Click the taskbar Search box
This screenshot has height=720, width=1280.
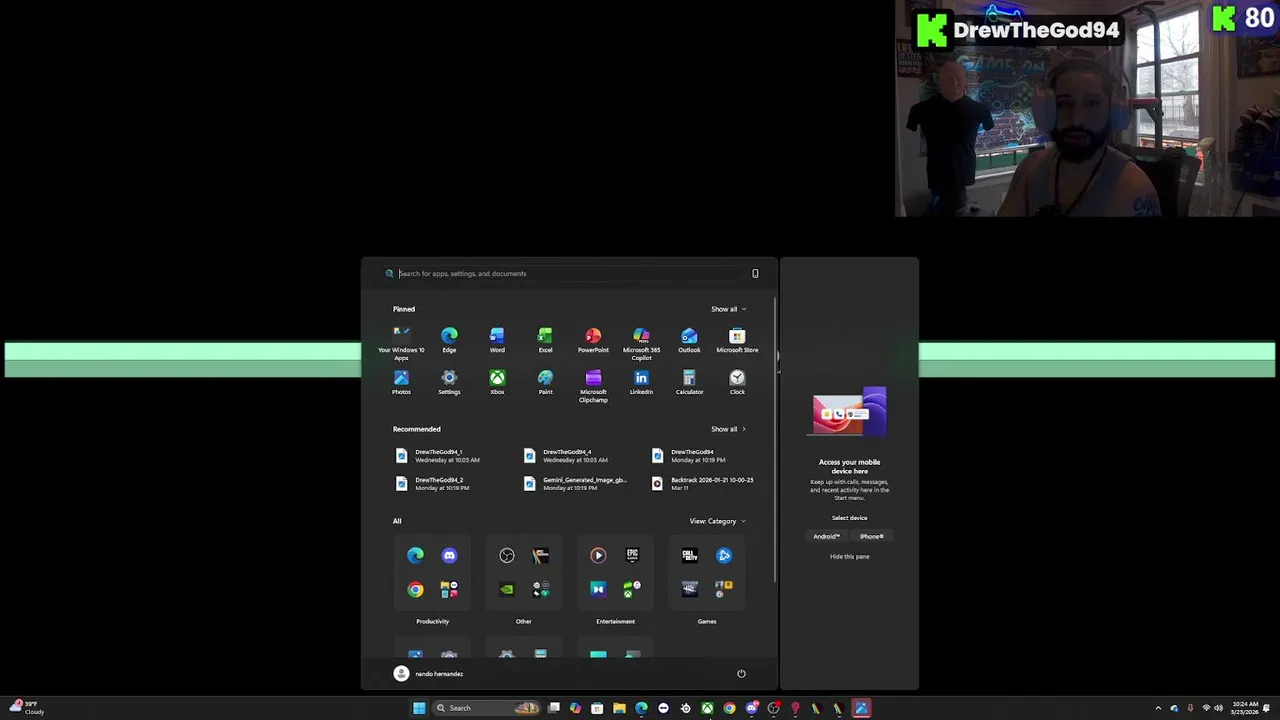[x=486, y=708]
